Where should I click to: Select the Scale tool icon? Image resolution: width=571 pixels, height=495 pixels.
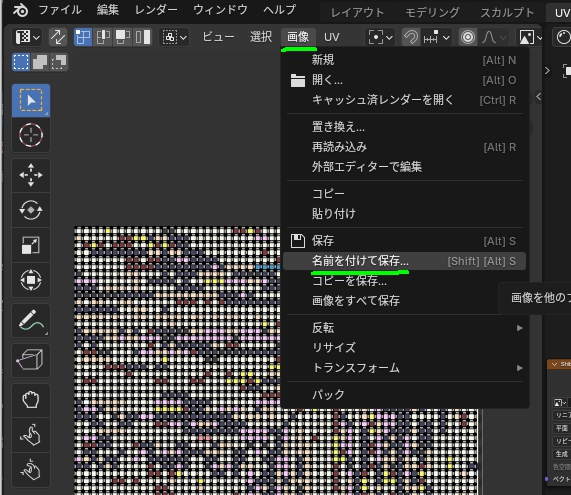tap(31, 245)
